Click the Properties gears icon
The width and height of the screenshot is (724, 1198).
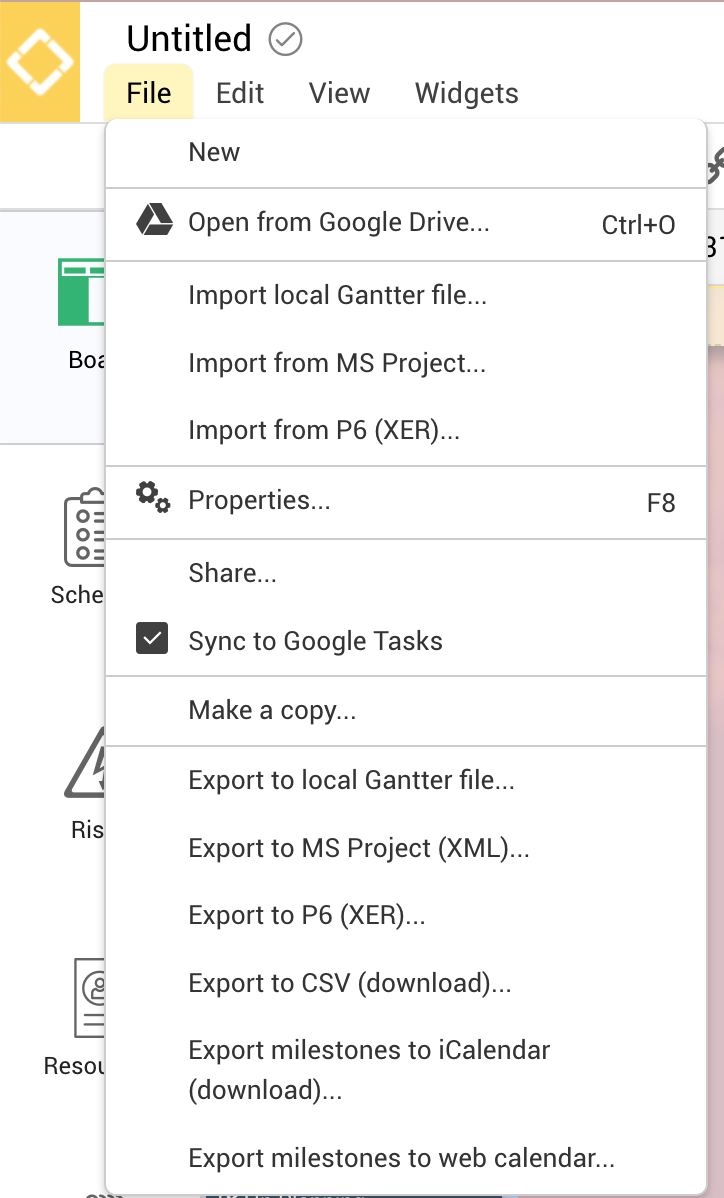(153, 497)
